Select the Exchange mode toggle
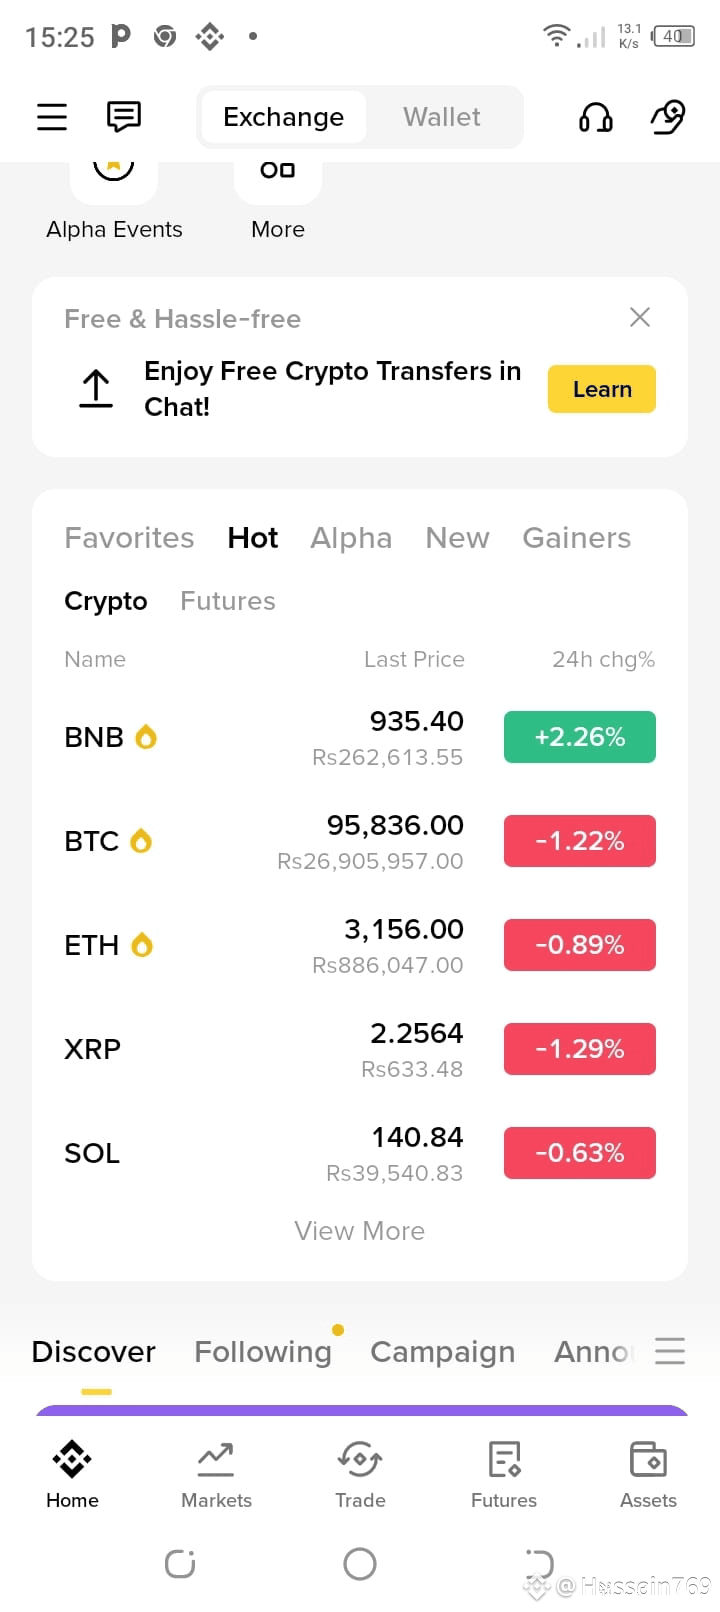 (283, 117)
